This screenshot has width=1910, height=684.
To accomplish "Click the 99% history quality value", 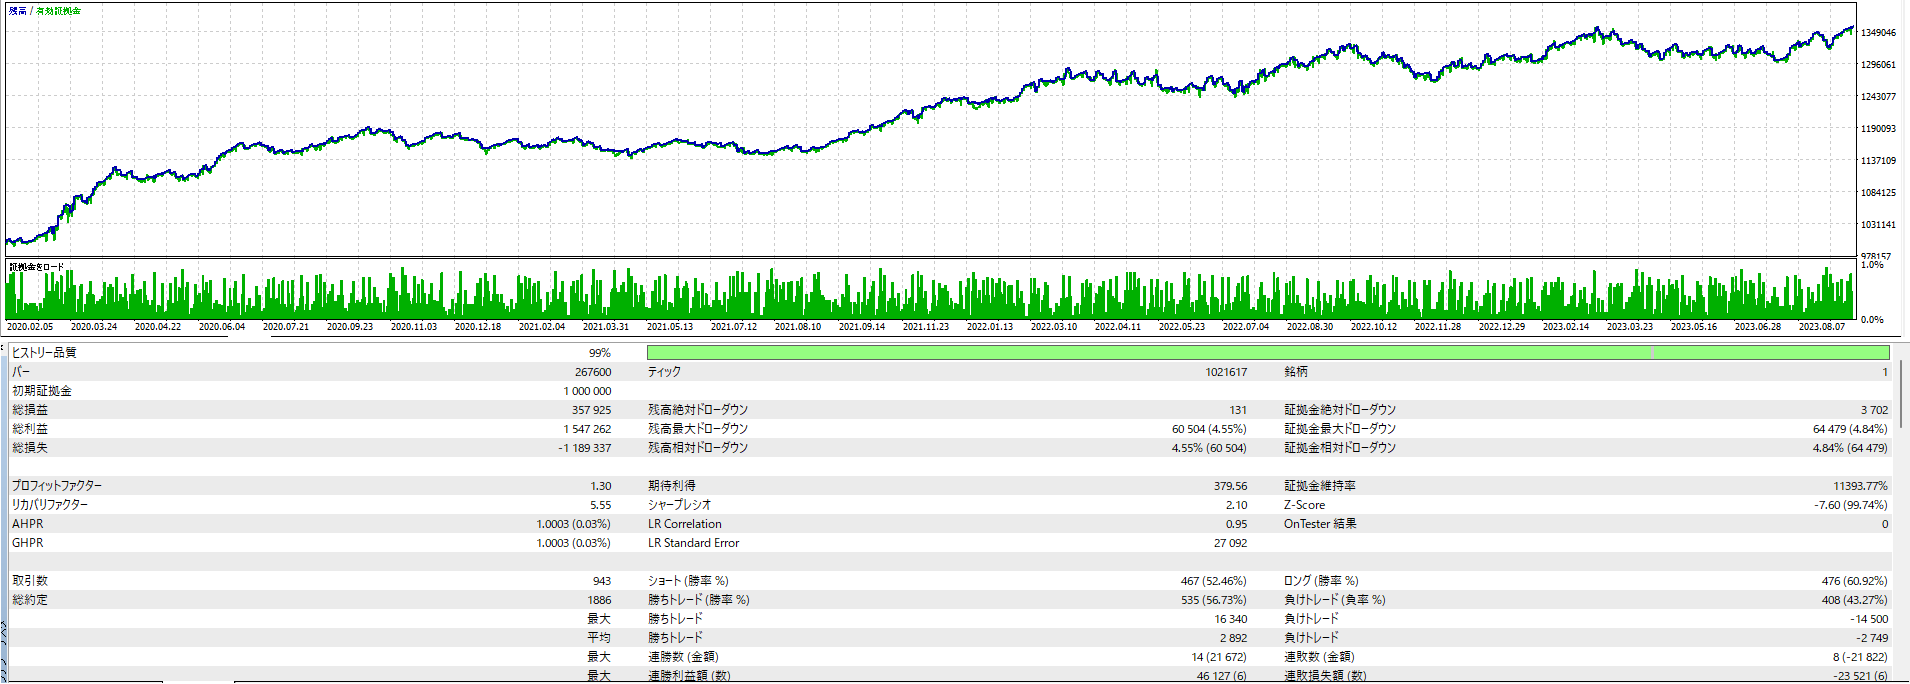I will pyautogui.click(x=600, y=353).
